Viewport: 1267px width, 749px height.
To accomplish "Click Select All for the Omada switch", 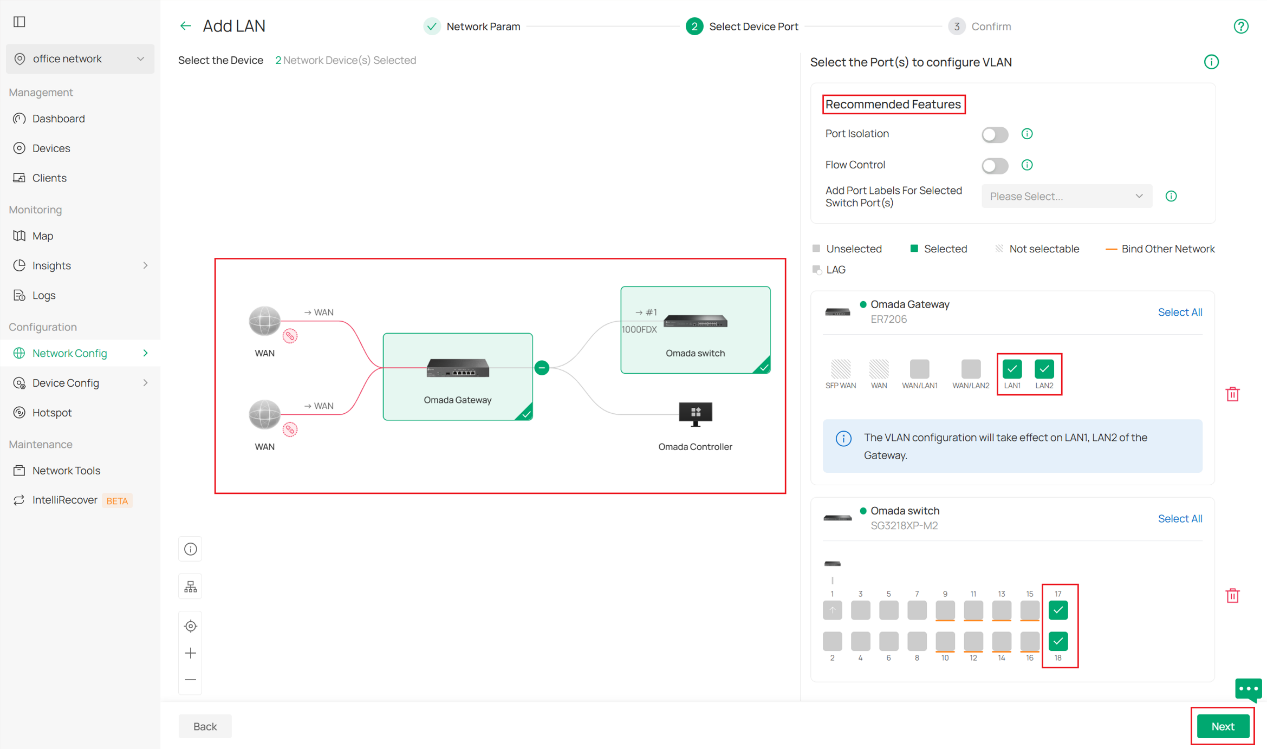I will point(1180,518).
